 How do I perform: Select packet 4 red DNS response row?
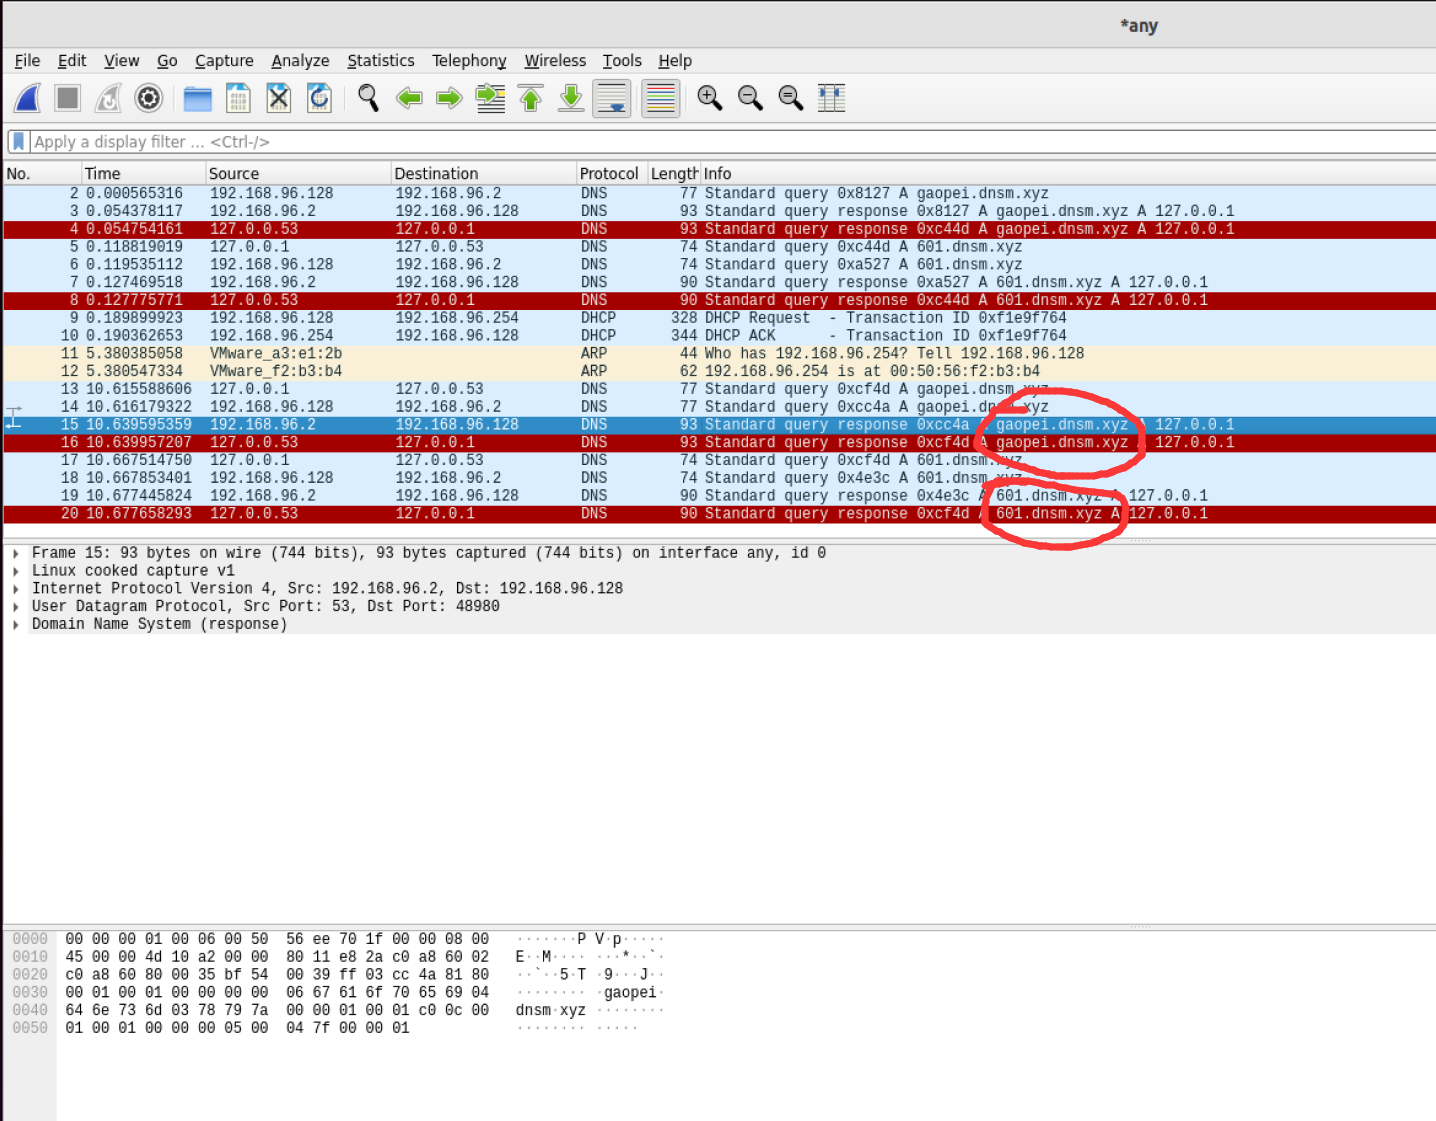[x=720, y=229]
